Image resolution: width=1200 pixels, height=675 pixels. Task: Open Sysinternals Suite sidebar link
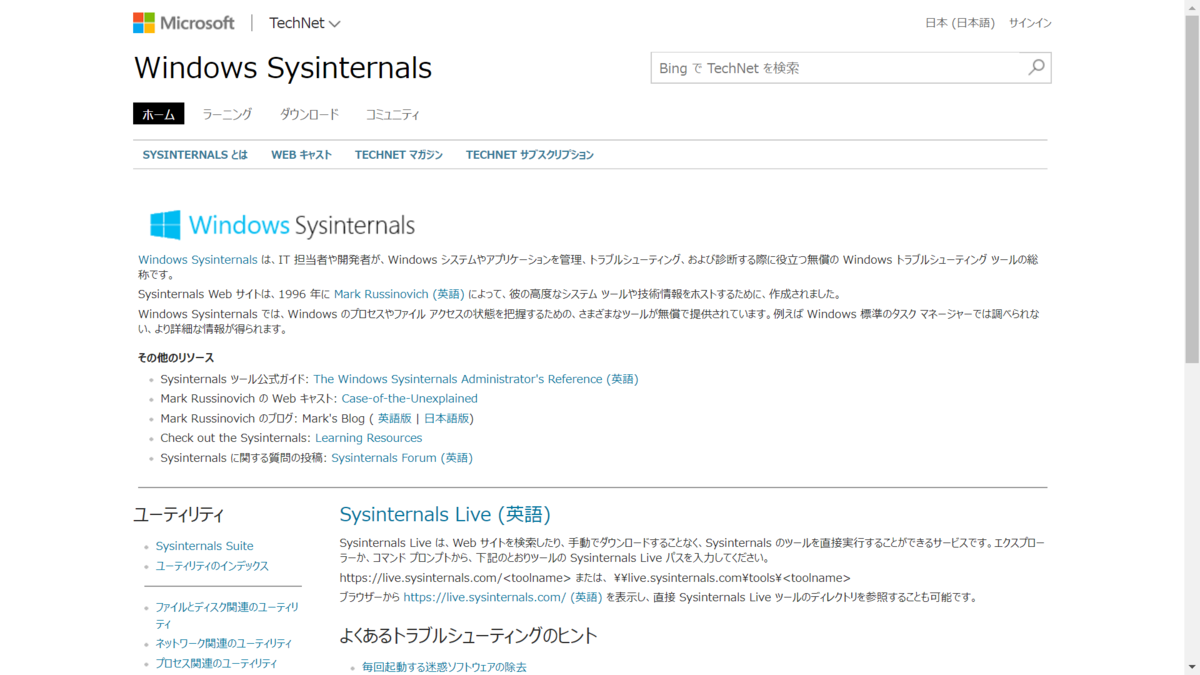click(x=205, y=546)
